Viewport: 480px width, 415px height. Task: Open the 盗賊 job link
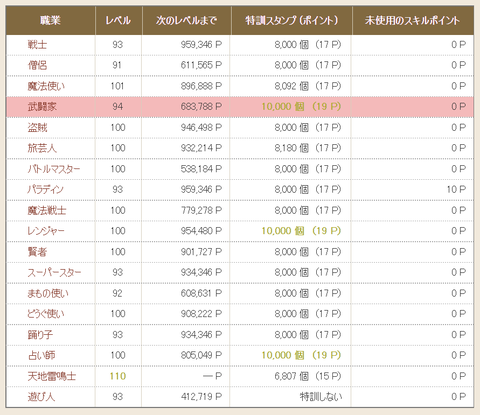click(x=37, y=127)
